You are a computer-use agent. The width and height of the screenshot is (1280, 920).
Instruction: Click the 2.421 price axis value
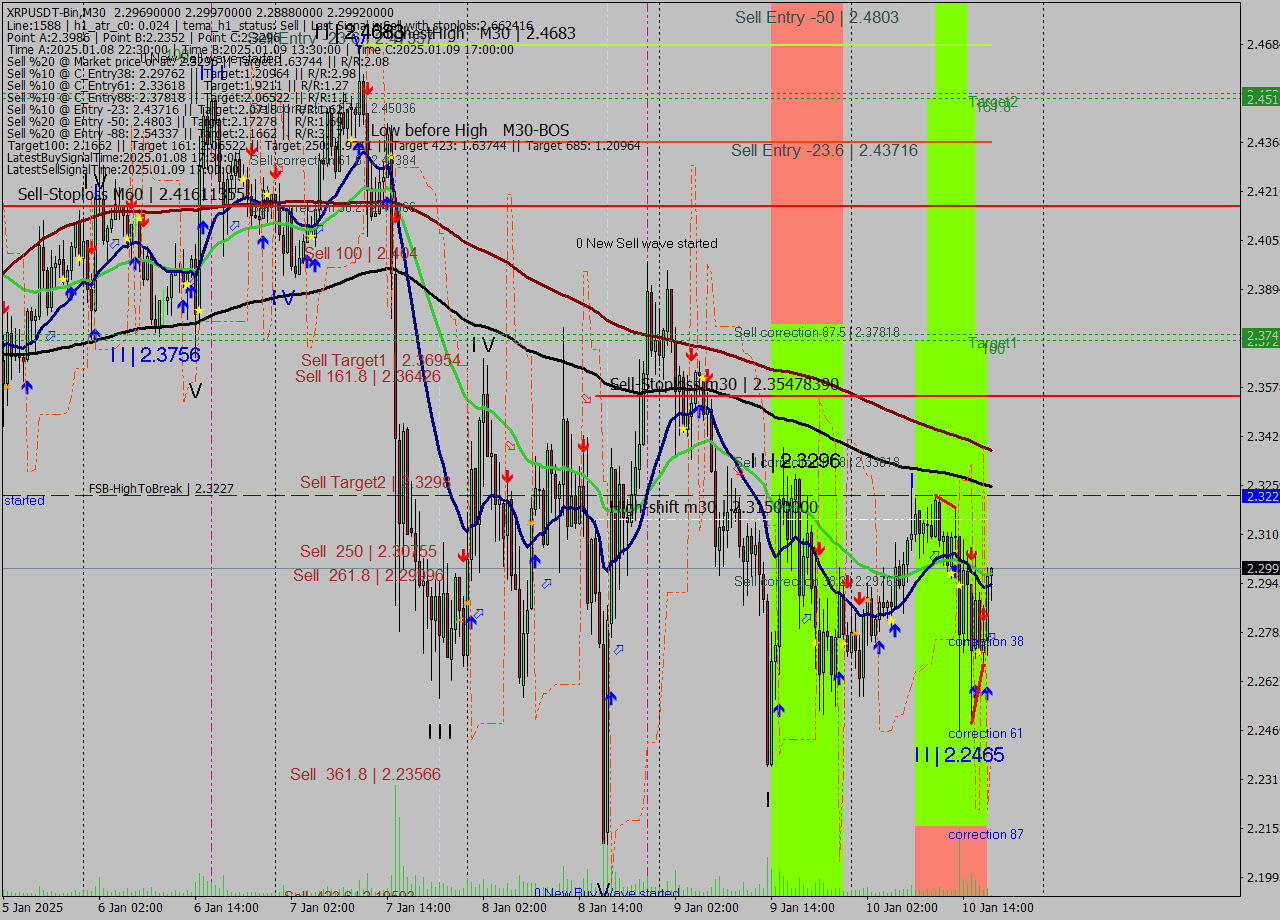[1262, 191]
